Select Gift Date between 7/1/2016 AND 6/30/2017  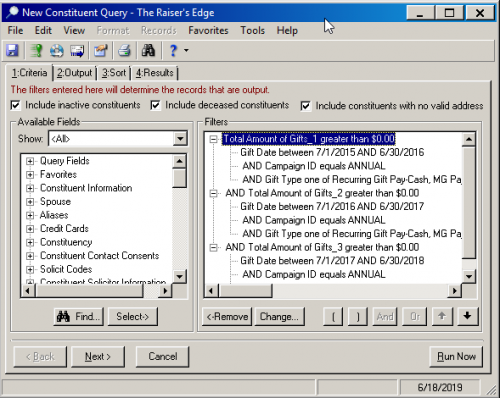pyautogui.click(x=332, y=207)
